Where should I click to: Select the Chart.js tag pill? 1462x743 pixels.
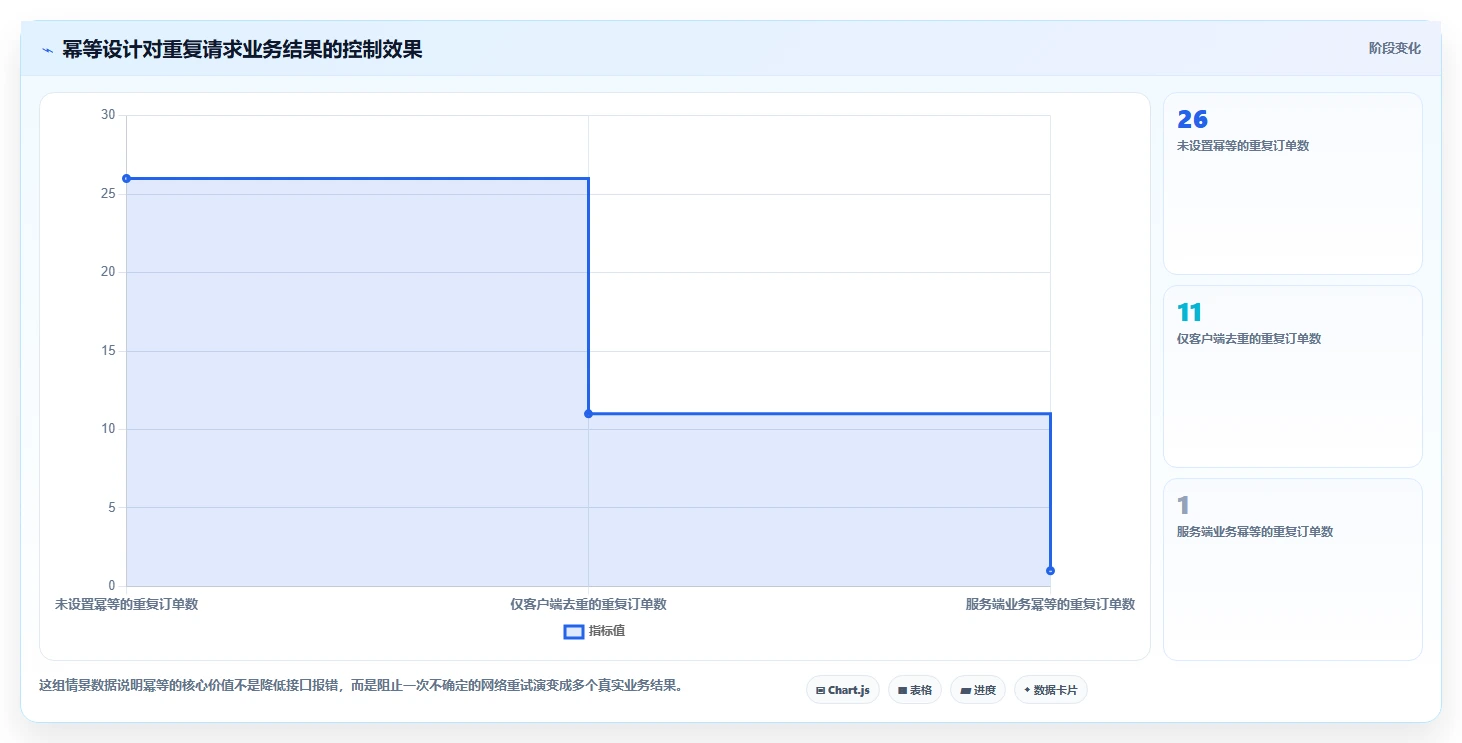[843, 690]
